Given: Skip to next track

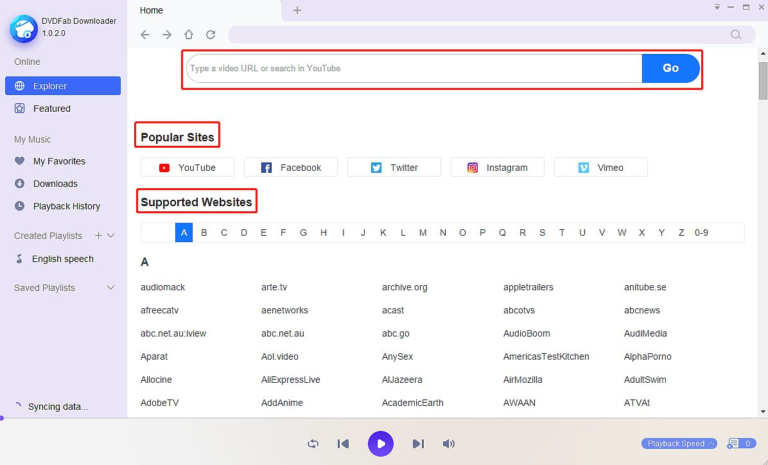Looking at the screenshot, I should point(418,444).
